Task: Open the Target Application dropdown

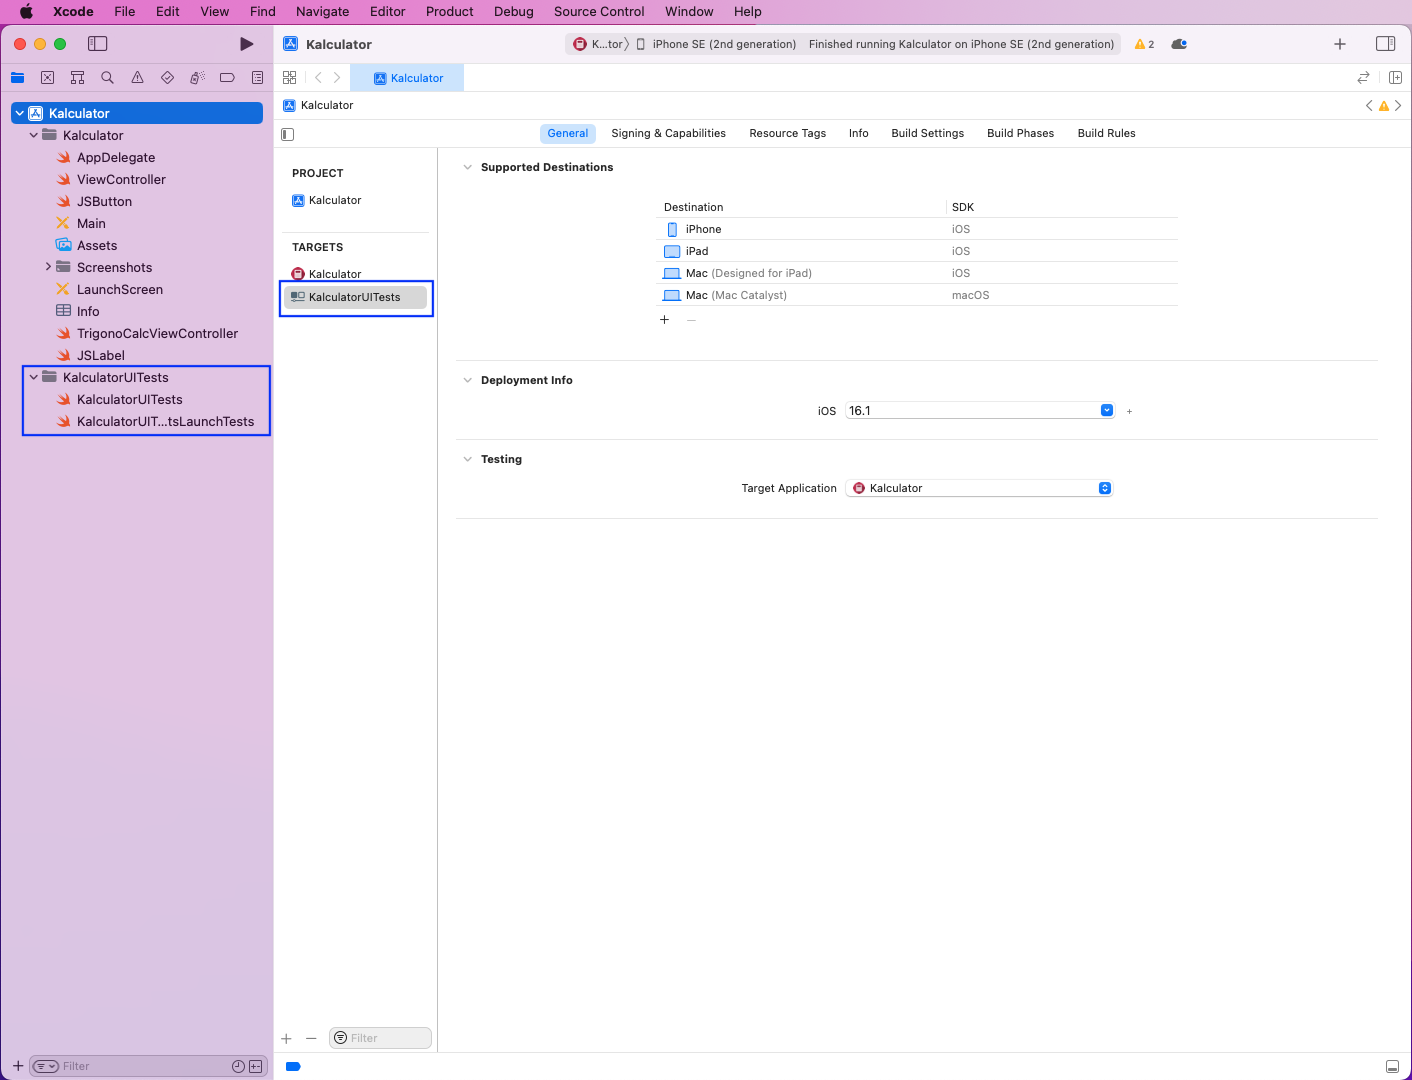Action: tap(979, 488)
